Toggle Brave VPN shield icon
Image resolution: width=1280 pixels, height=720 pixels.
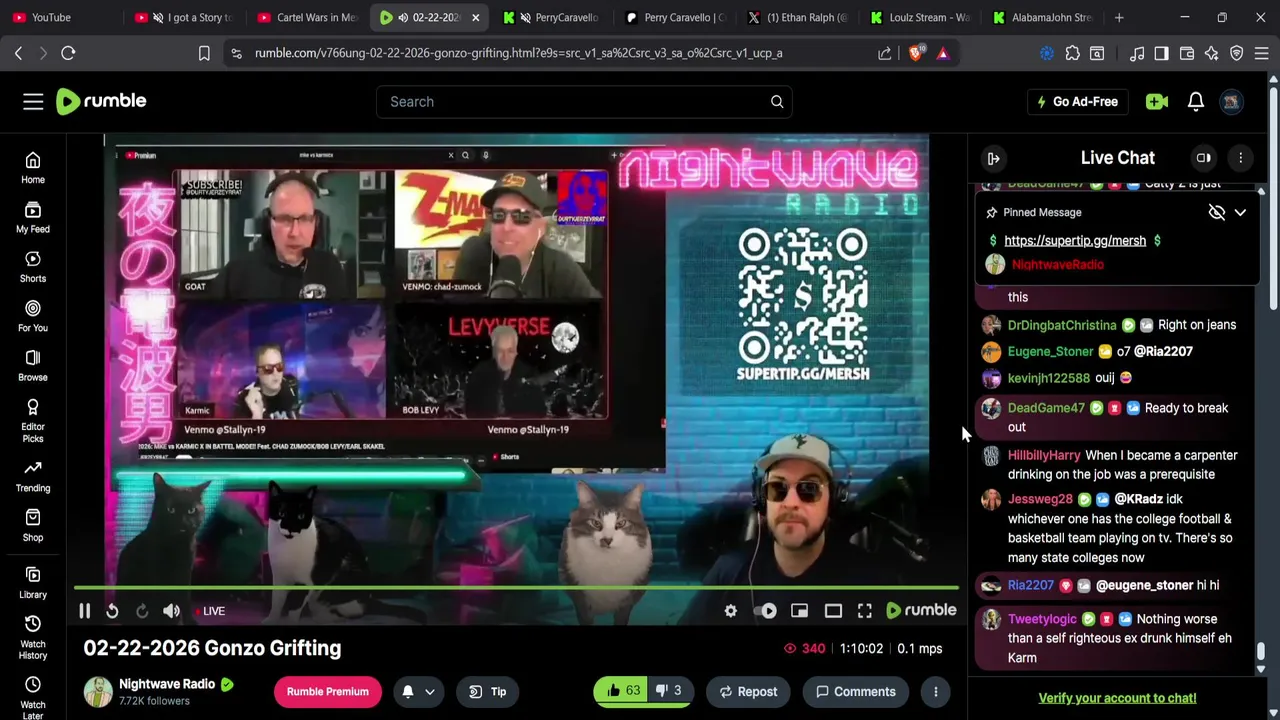tap(1237, 53)
